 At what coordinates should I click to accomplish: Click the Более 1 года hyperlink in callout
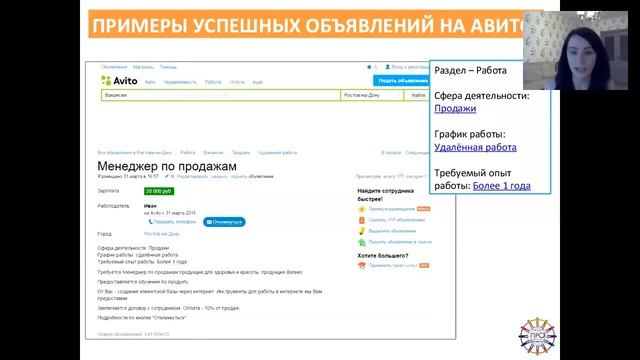click(x=502, y=186)
